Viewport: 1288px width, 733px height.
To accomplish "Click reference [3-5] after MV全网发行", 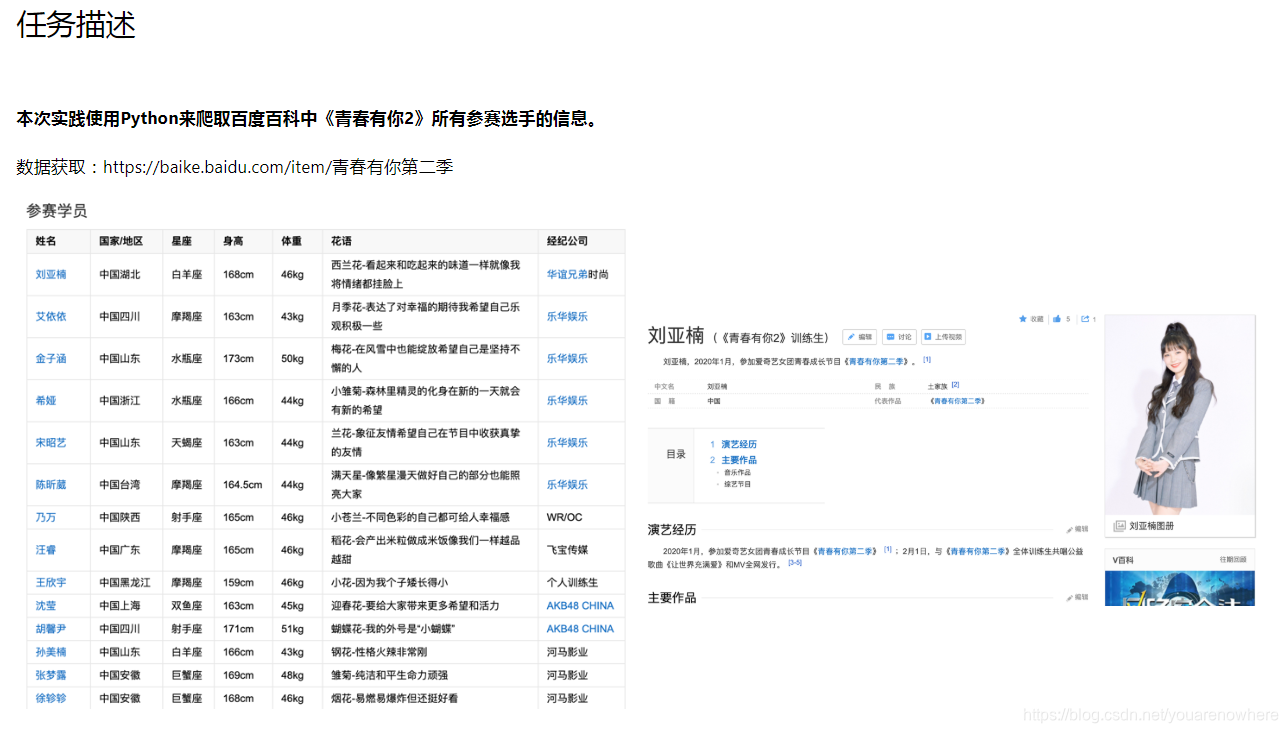I will click(795, 563).
